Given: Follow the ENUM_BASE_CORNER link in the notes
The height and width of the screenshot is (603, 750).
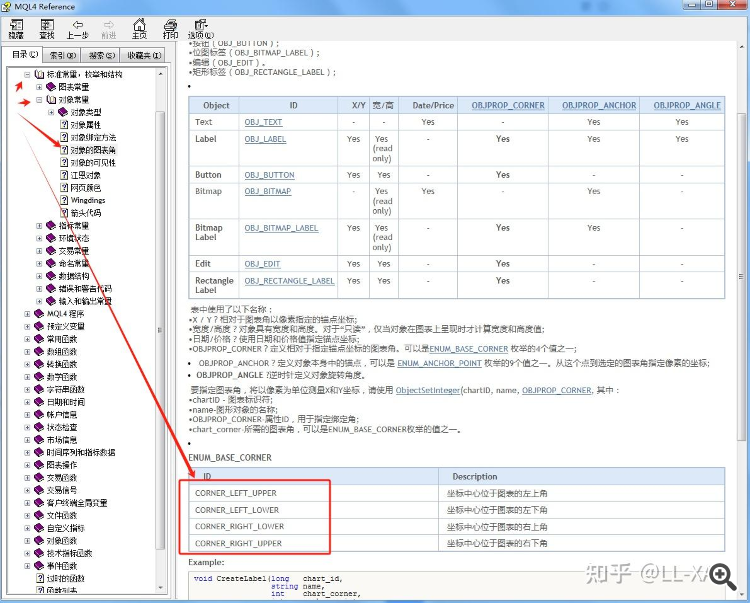Looking at the screenshot, I should [x=469, y=349].
